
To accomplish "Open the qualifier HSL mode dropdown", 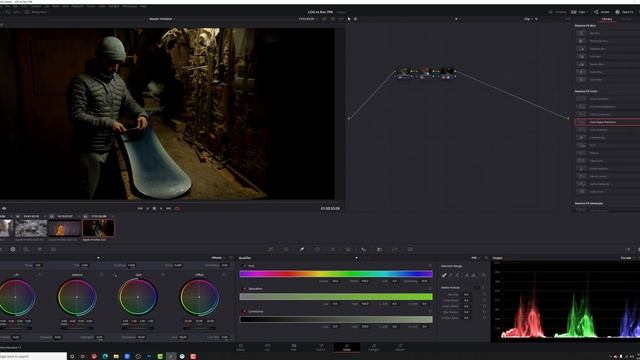I will click(x=475, y=258).
